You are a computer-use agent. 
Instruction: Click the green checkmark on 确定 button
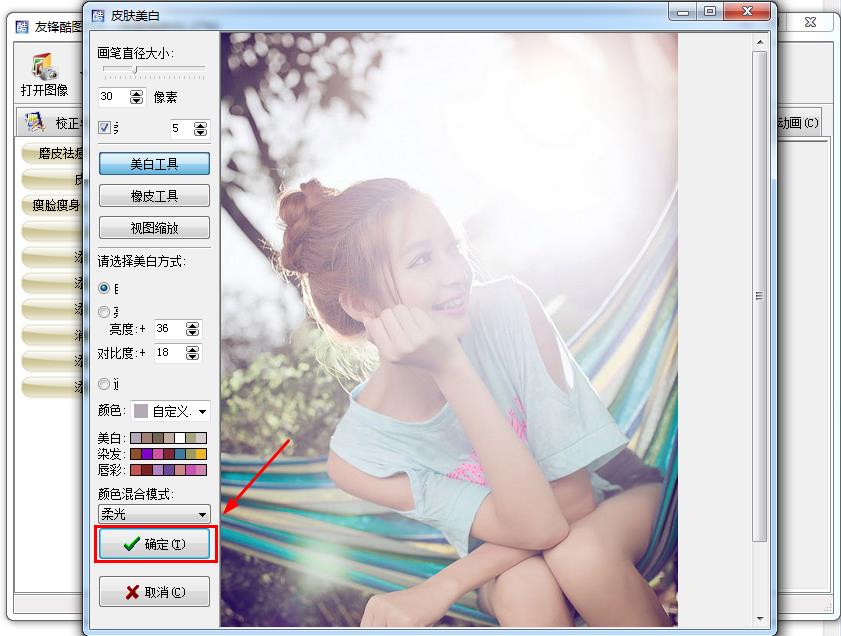point(130,544)
